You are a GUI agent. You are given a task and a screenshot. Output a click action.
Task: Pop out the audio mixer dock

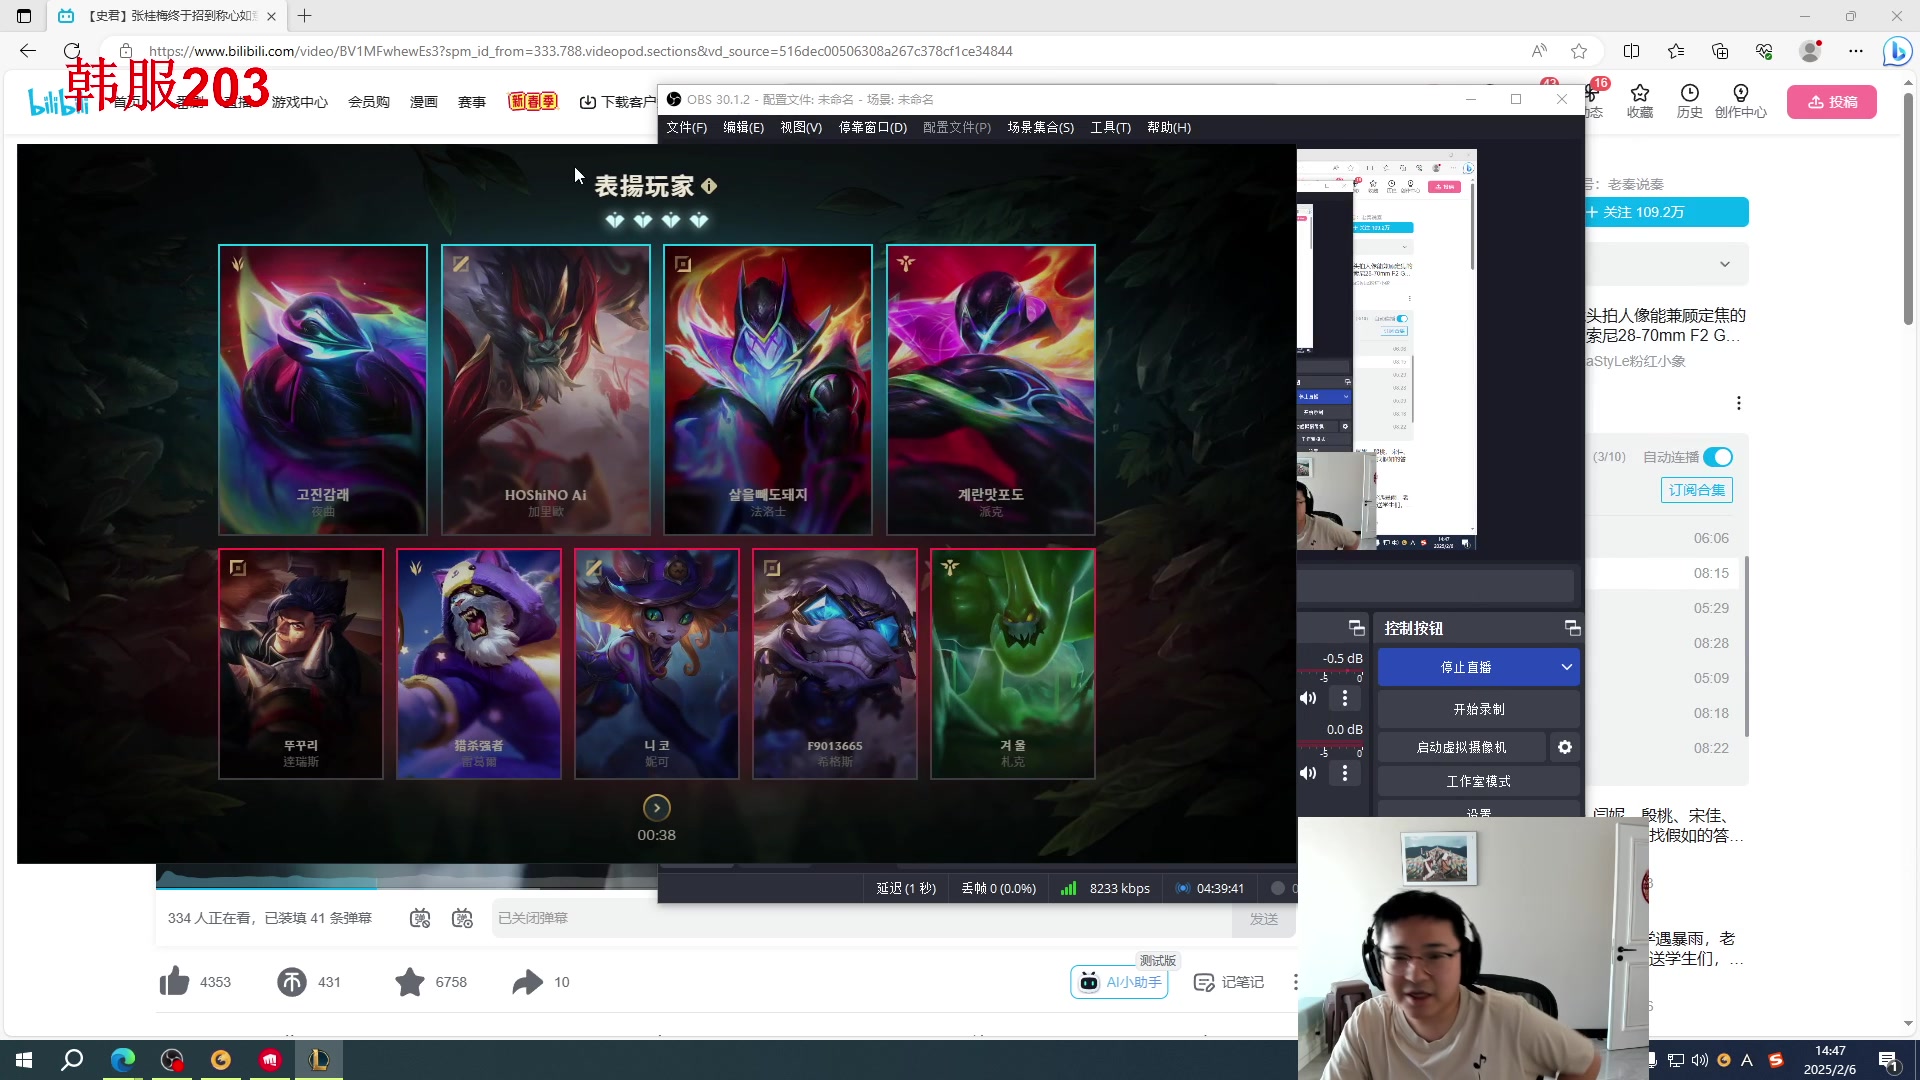pos(1356,628)
